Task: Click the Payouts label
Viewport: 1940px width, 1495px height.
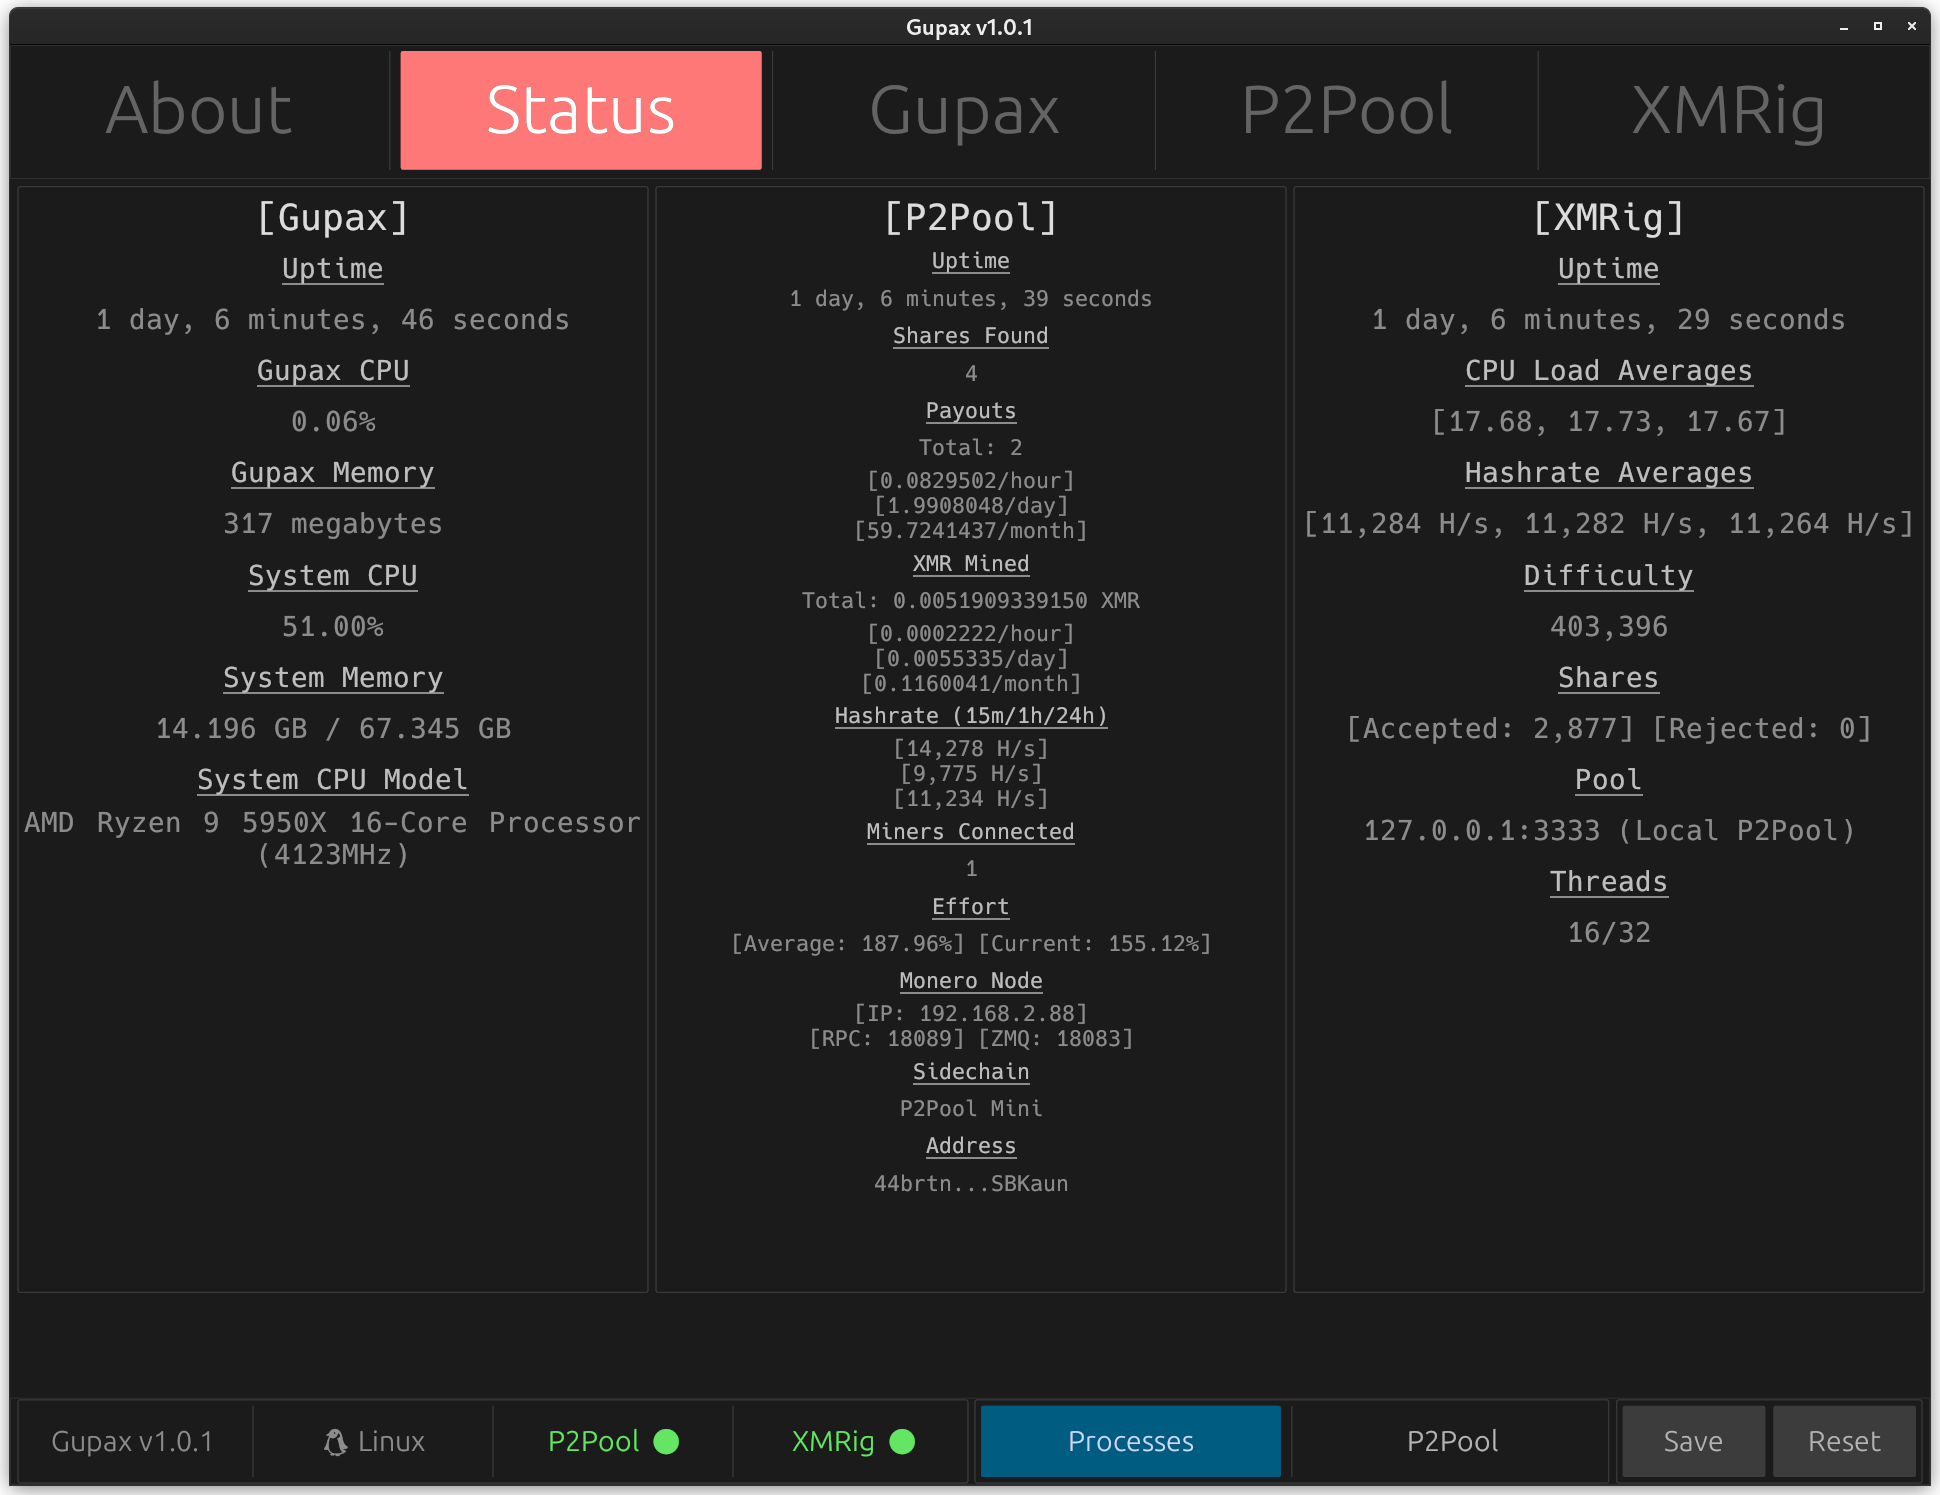Action: [x=971, y=410]
